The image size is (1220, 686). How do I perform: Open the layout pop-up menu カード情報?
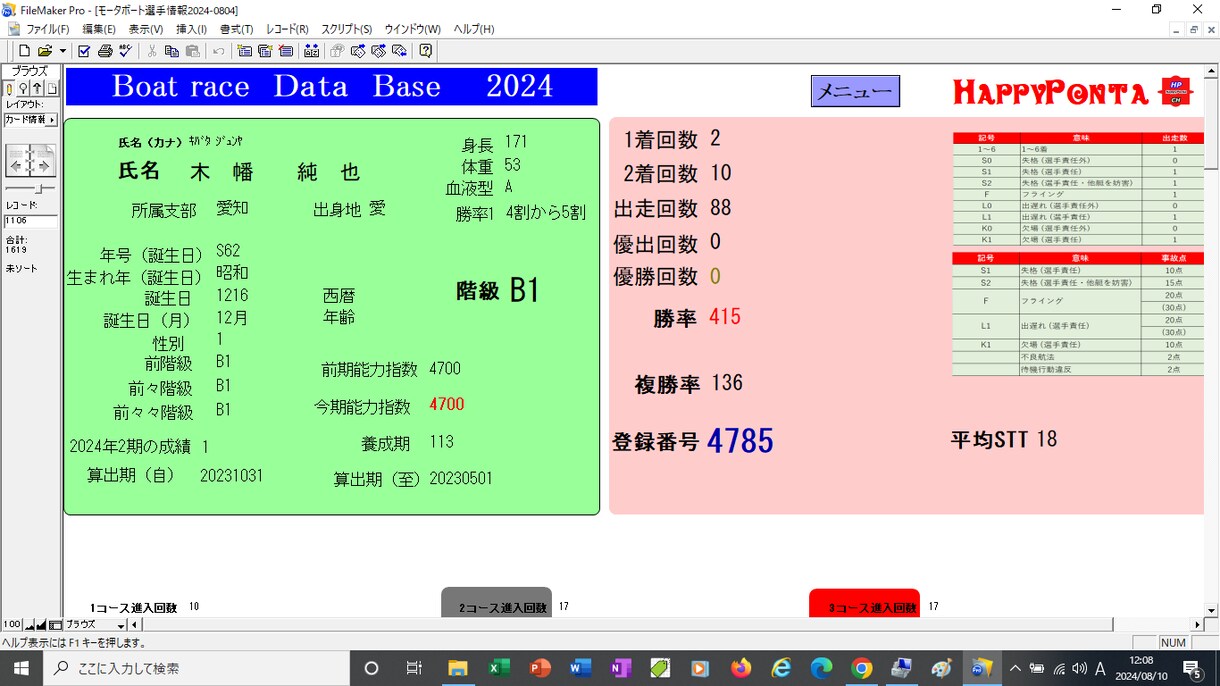(30, 120)
